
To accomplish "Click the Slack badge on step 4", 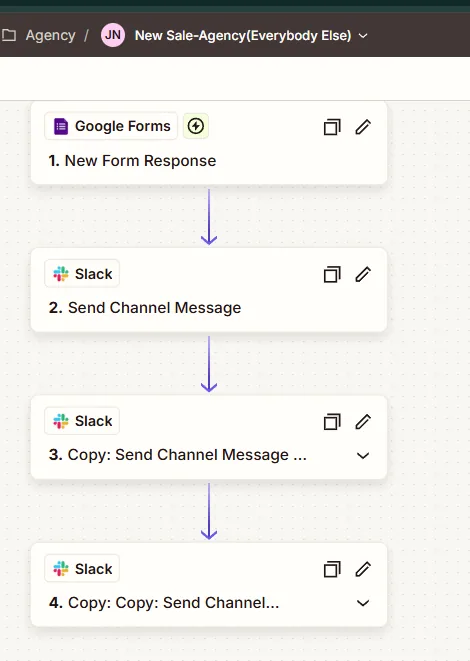I will click(x=82, y=569).
